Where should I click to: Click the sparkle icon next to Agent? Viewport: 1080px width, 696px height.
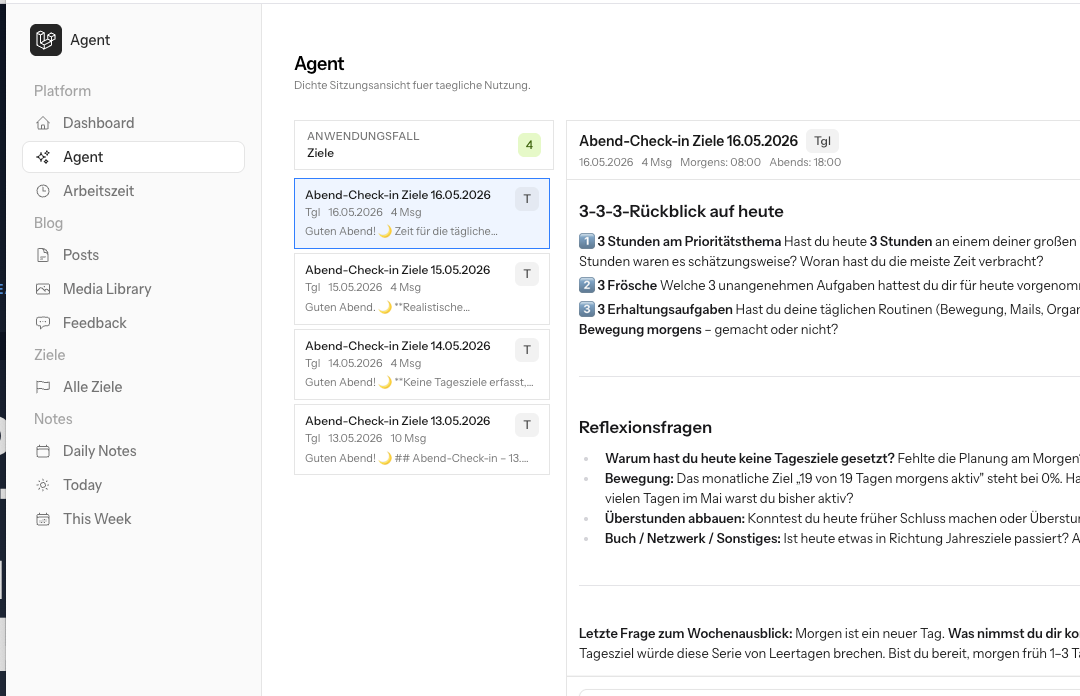[x=43, y=157]
